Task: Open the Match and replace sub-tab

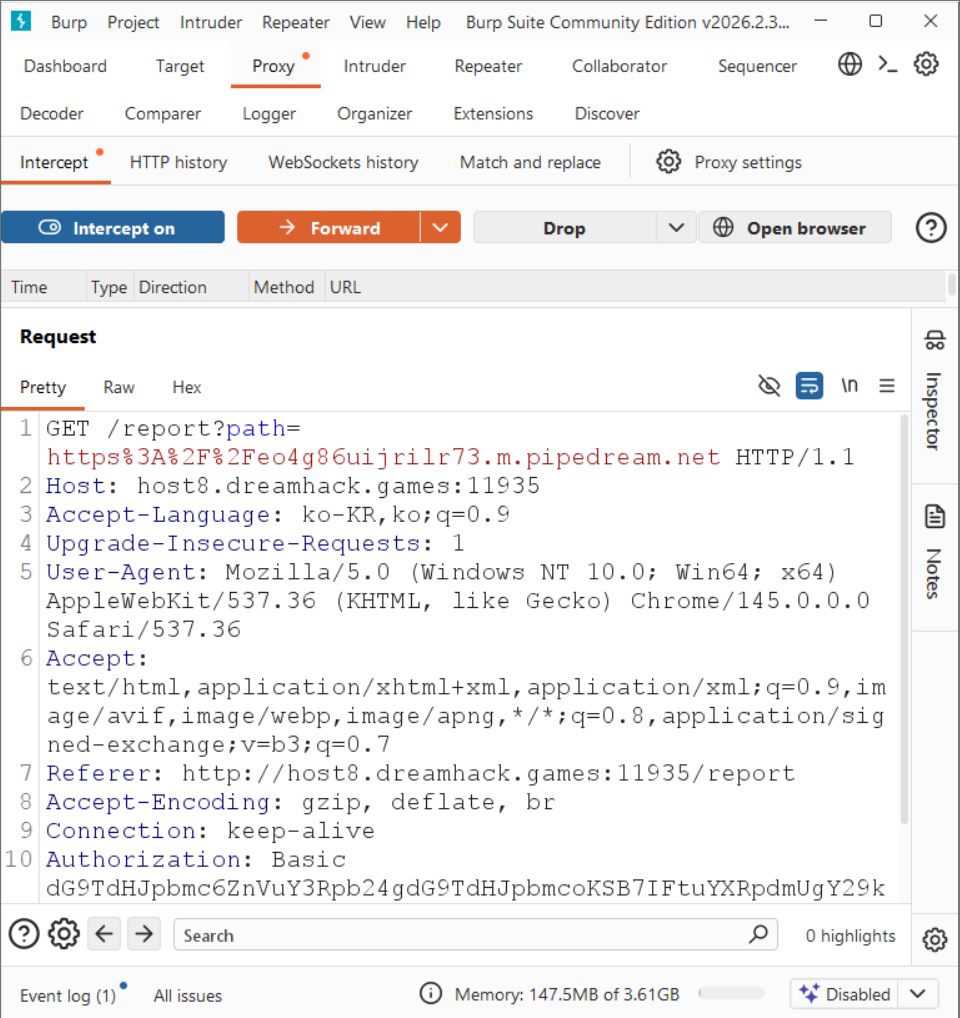Action: (x=530, y=162)
